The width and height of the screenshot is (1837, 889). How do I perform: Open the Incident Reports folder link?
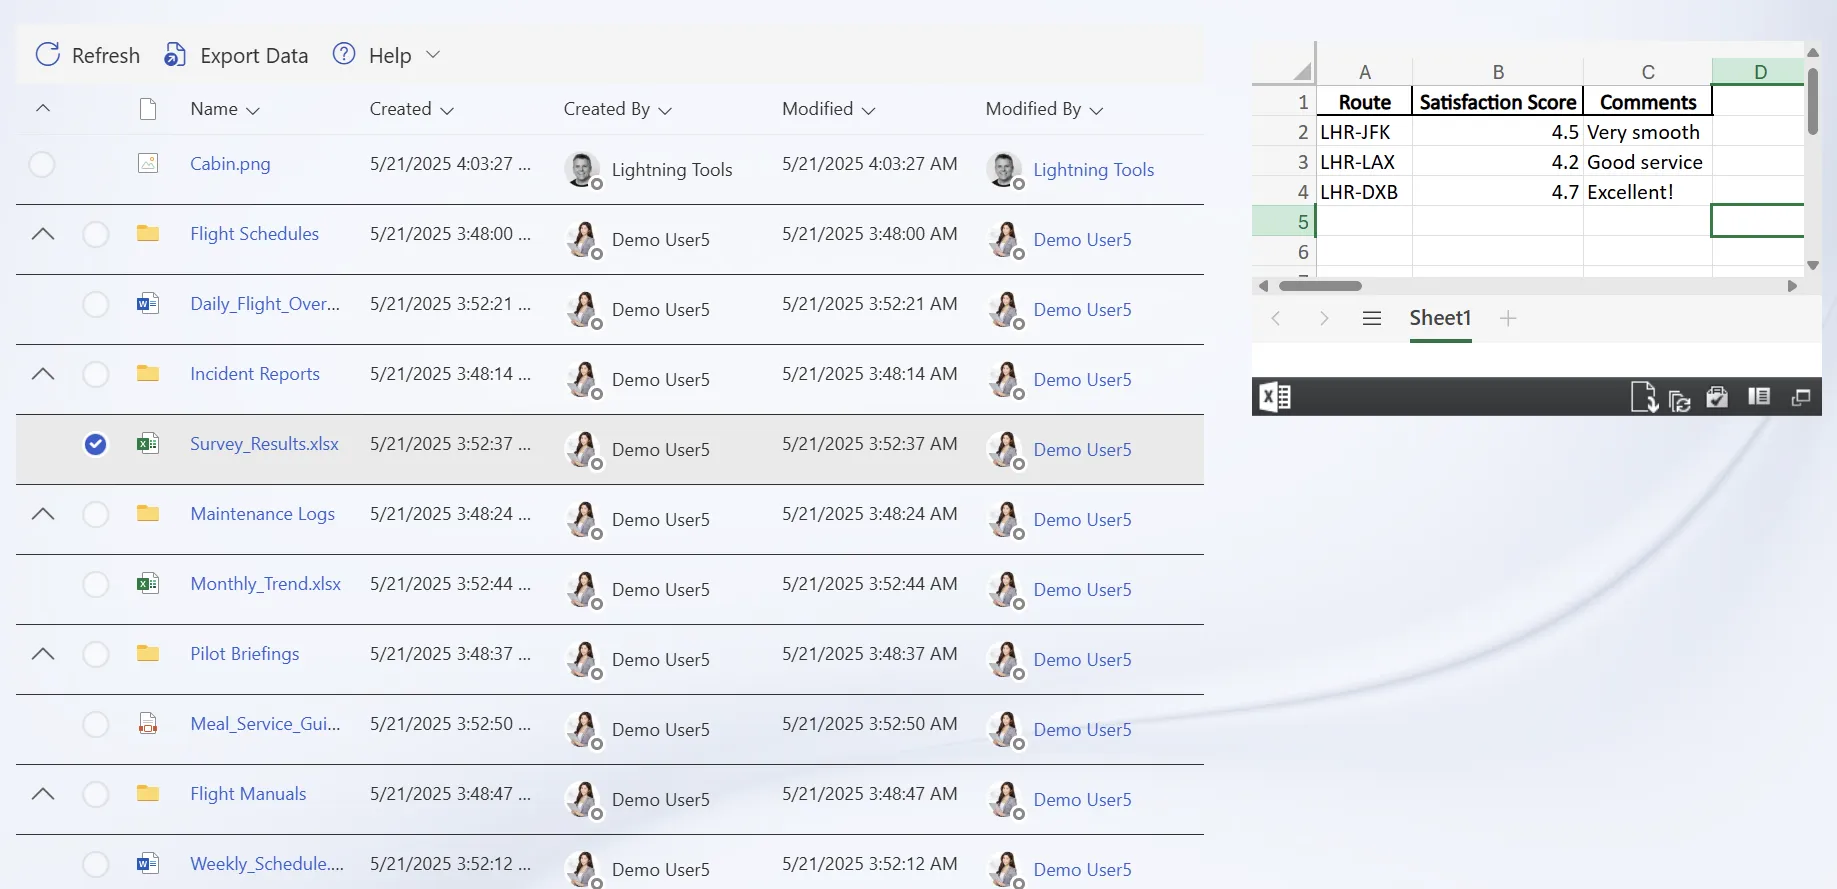pyautogui.click(x=255, y=374)
